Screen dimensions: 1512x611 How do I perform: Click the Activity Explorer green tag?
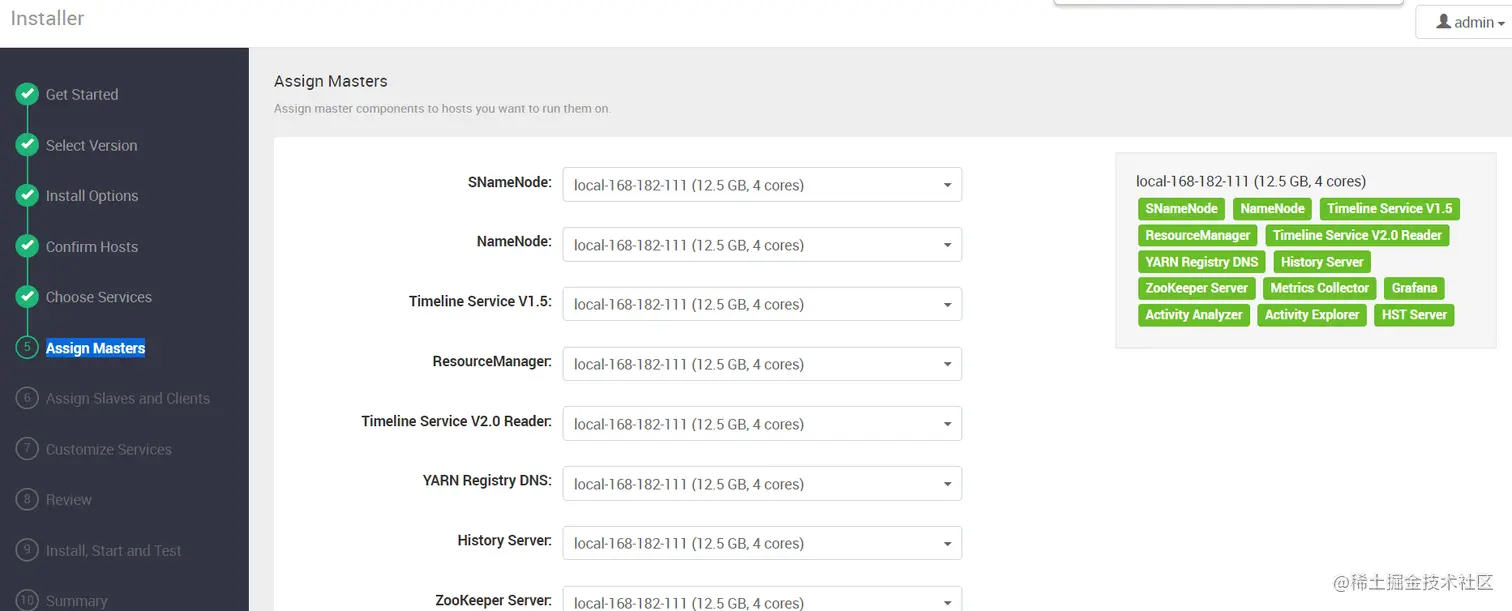pos(1311,315)
